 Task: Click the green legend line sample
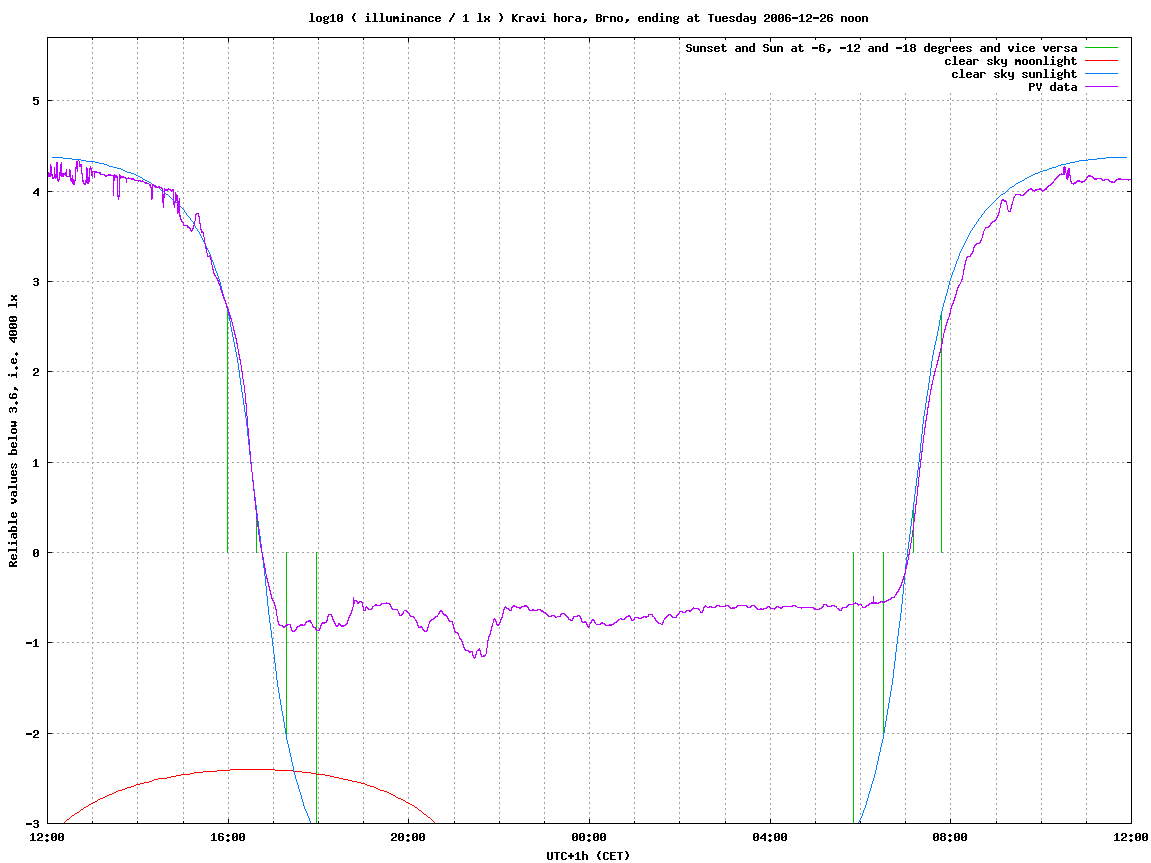(x=1101, y=48)
